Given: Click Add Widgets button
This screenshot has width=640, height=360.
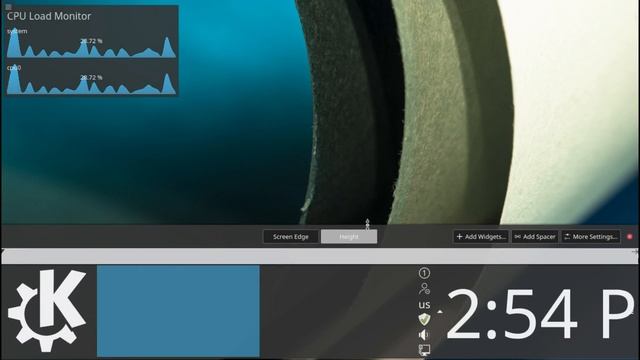Looking at the screenshot, I should pos(481,237).
